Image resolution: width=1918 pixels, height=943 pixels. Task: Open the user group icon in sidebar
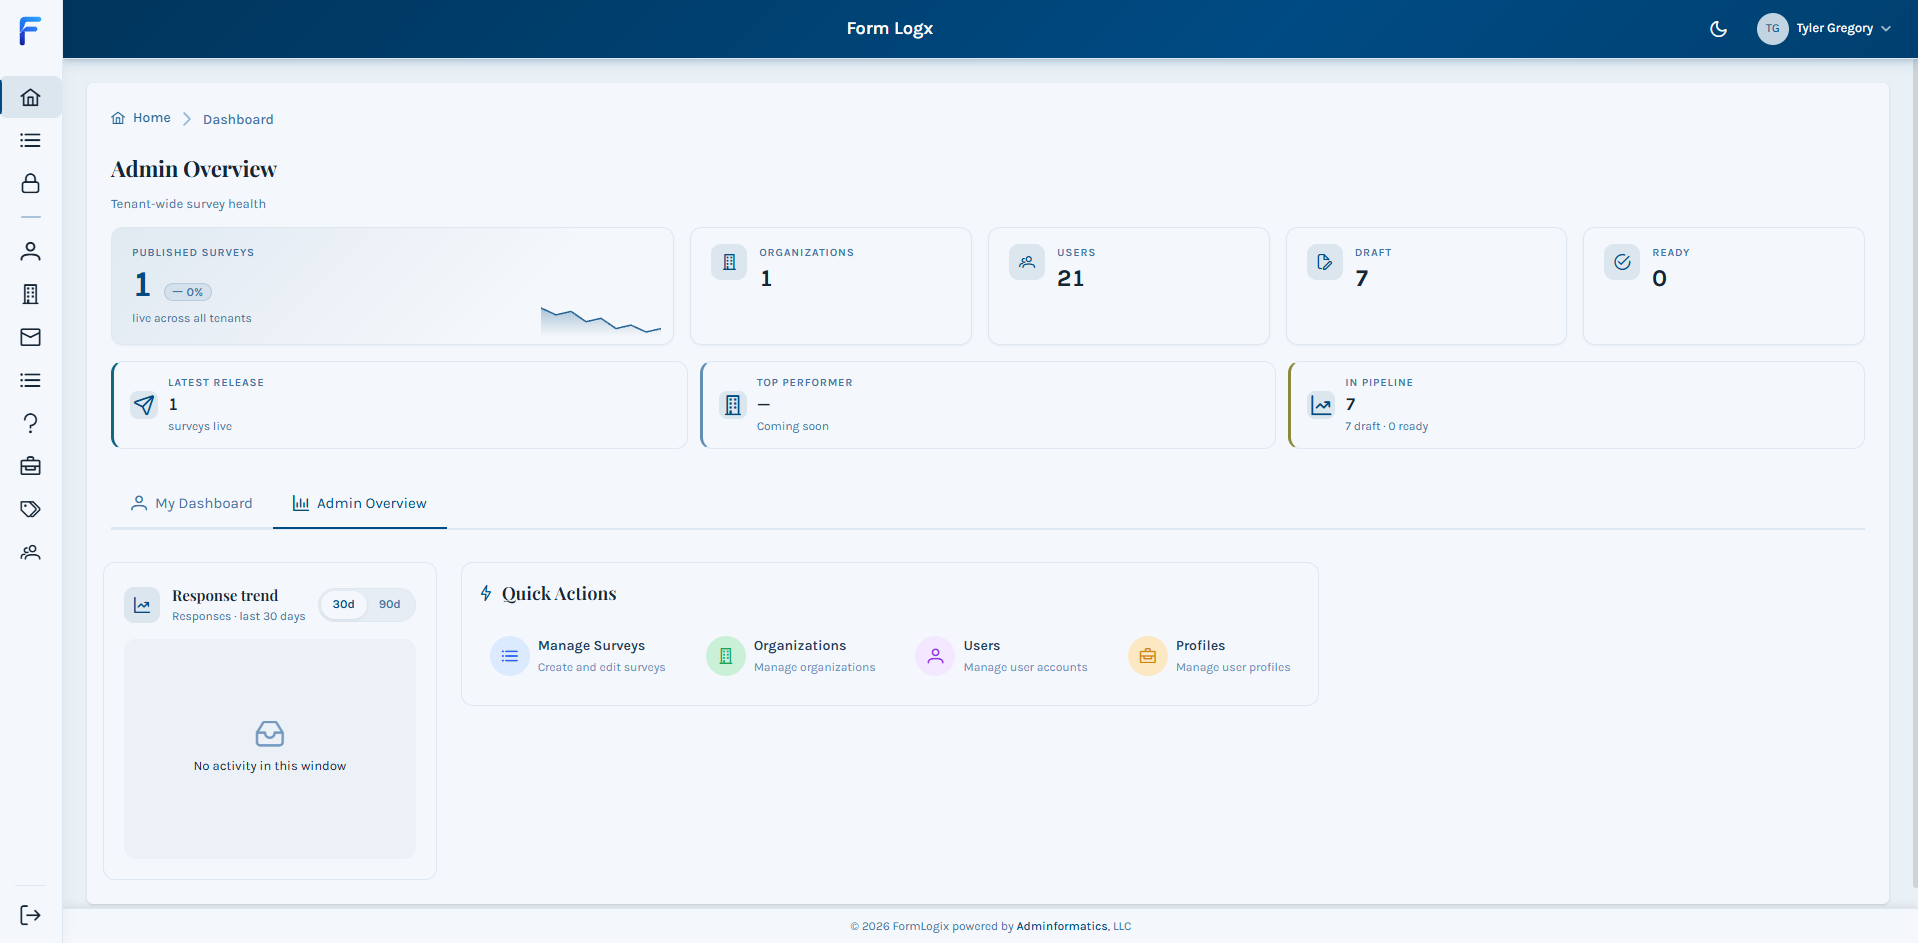pyautogui.click(x=31, y=552)
